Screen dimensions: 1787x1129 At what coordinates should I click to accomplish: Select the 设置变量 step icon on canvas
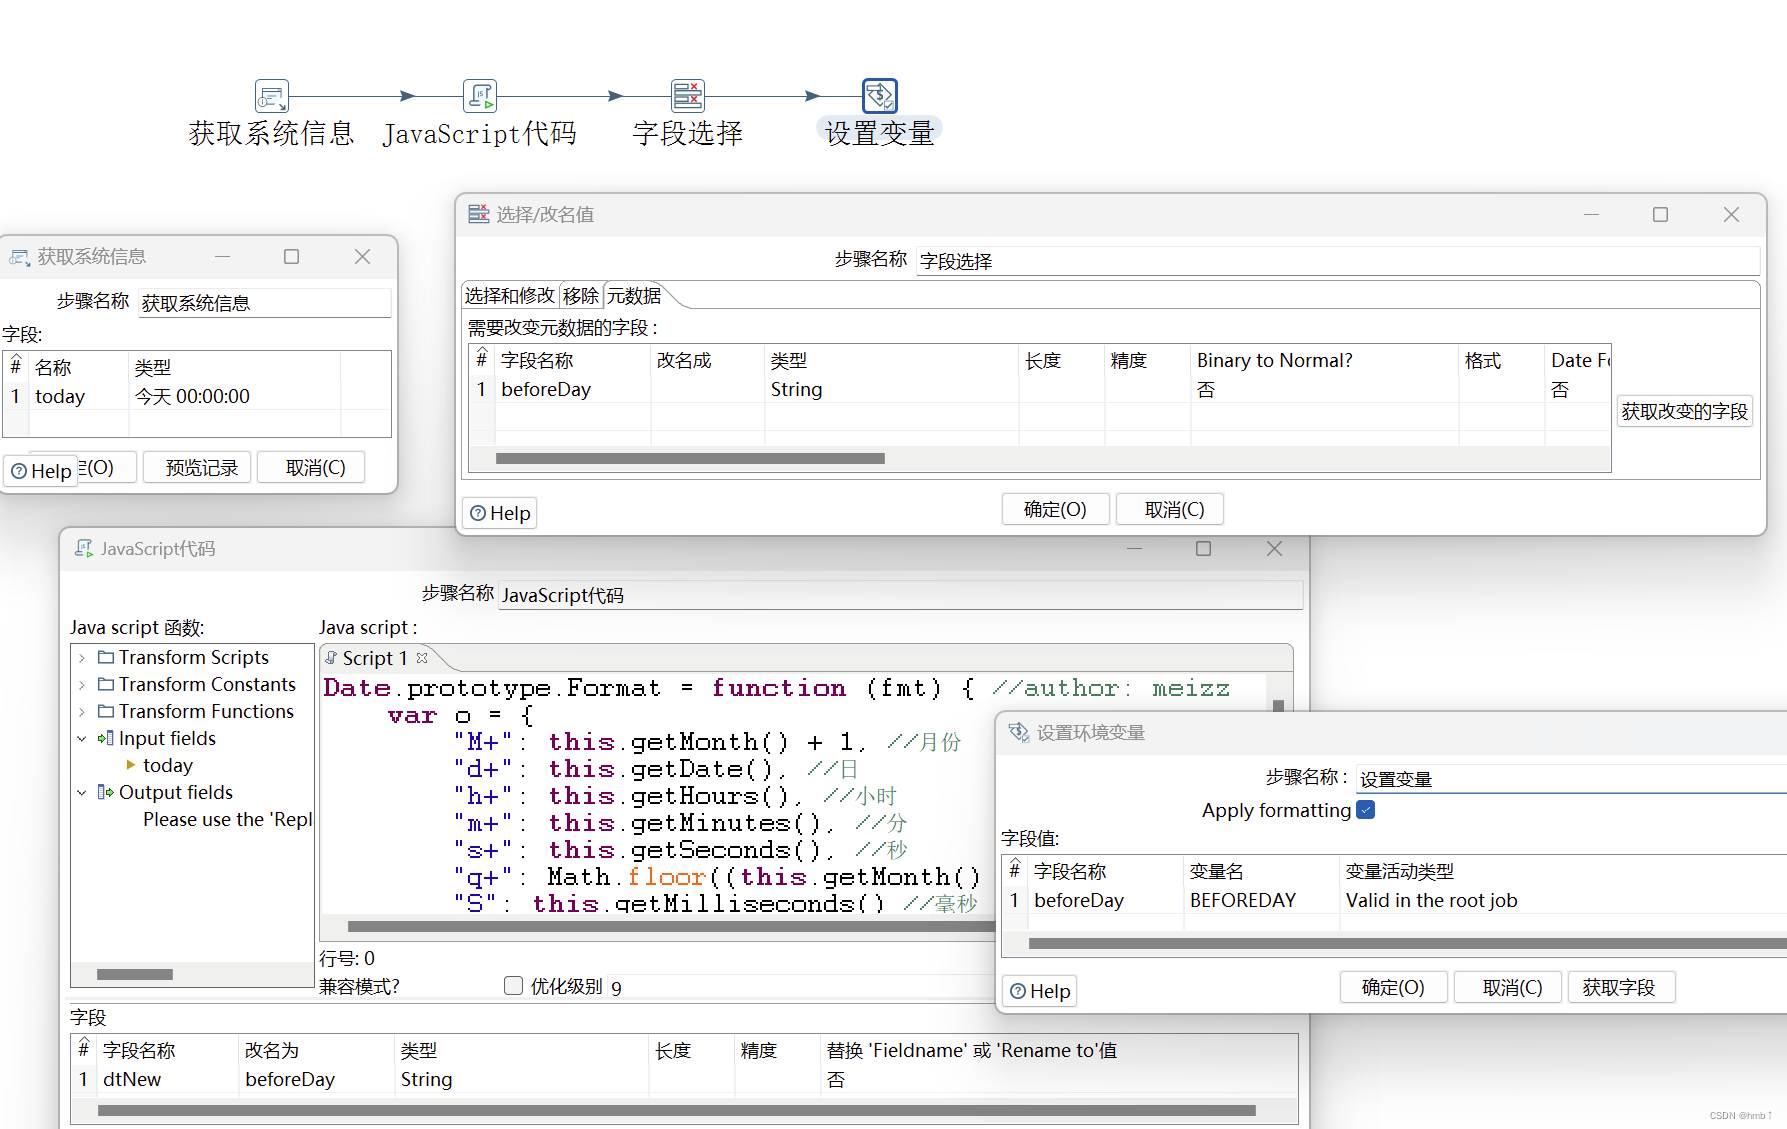[x=880, y=96]
